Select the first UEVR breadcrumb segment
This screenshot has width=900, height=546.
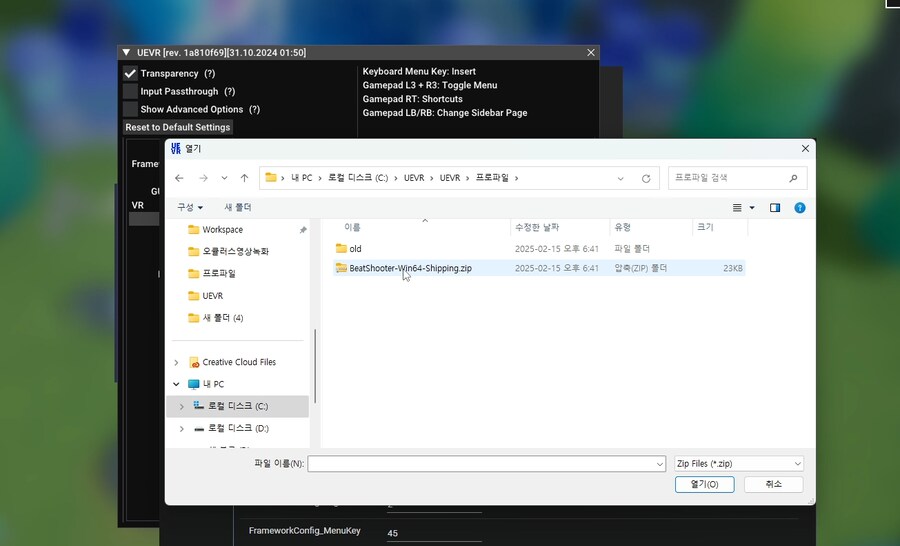[414, 178]
